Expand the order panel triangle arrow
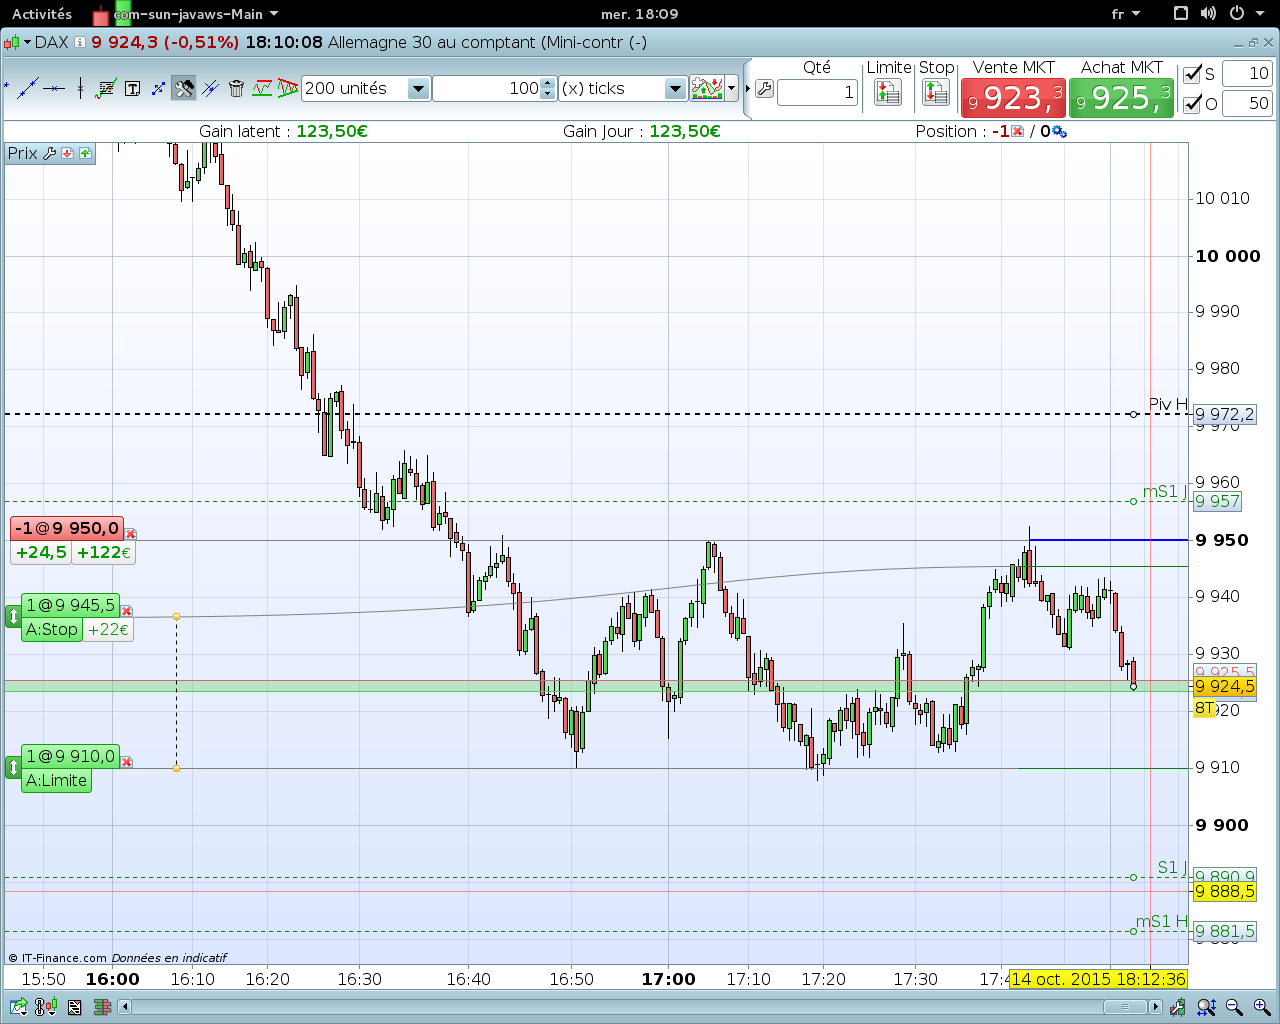The height and width of the screenshot is (1024, 1280). tap(747, 89)
